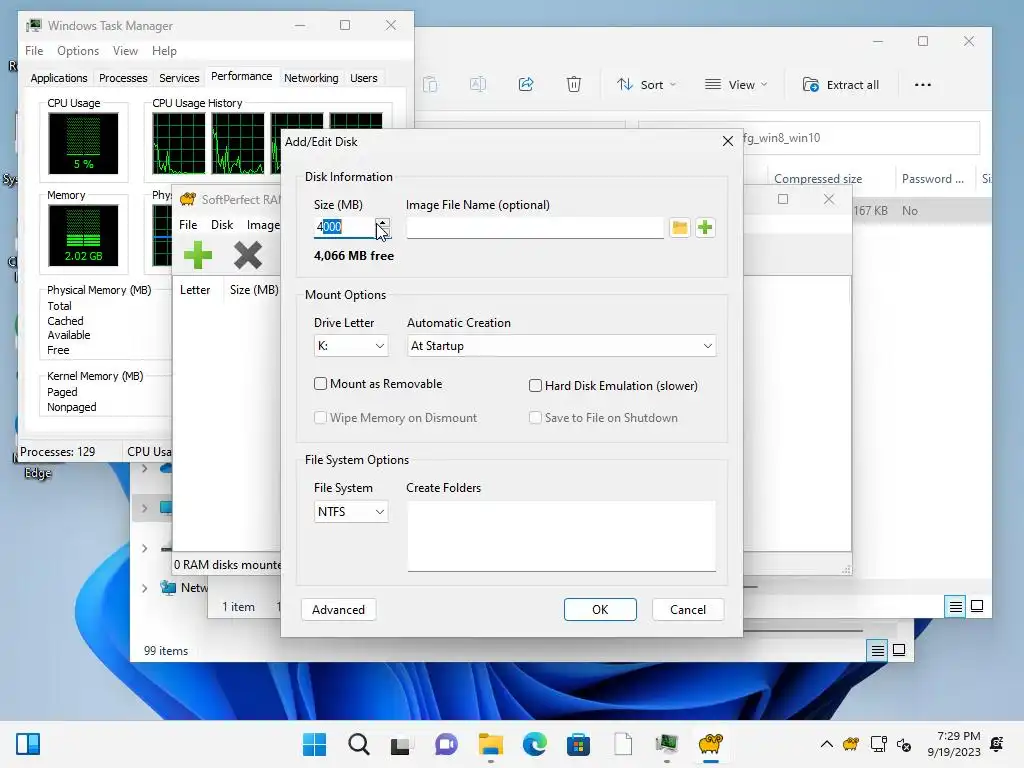The width and height of the screenshot is (1024, 768).
Task: Remove RAM disk with gray X icon
Action: tap(248, 255)
